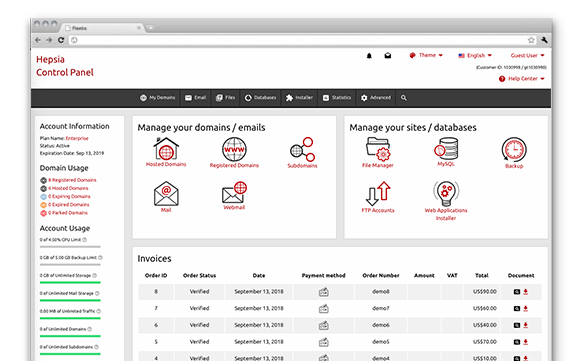579x361 pixels.
Task: Open the Webmail icon
Action: tap(234, 192)
